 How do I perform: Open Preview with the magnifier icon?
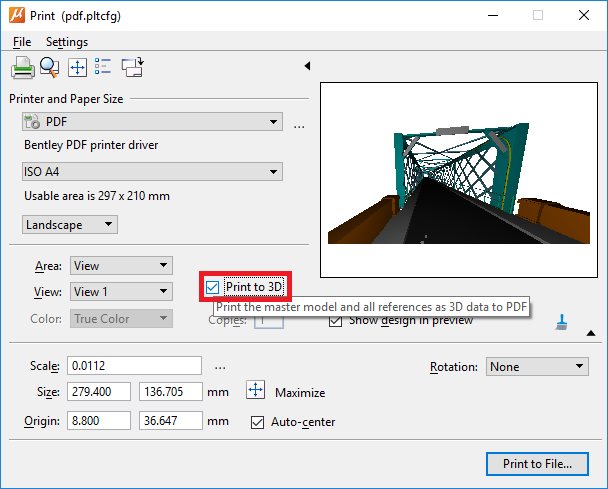coord(49,68)
